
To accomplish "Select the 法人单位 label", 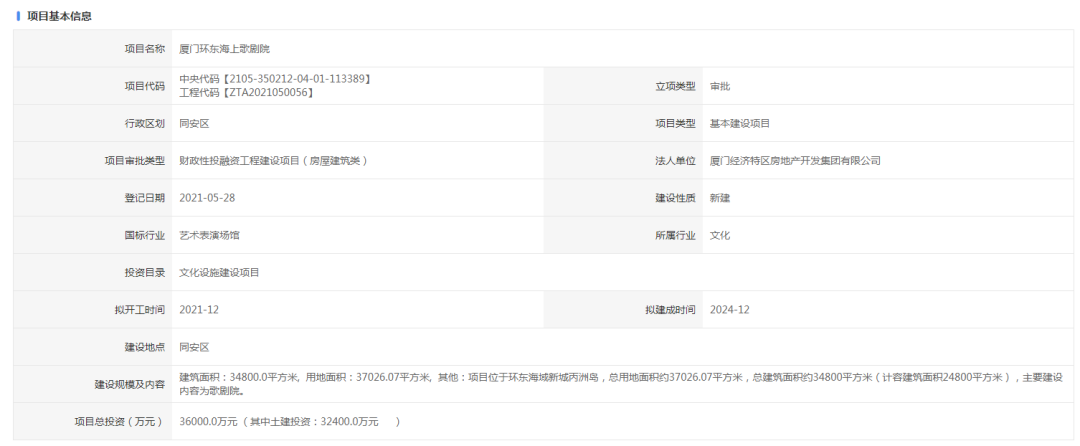I will point(675,161).
